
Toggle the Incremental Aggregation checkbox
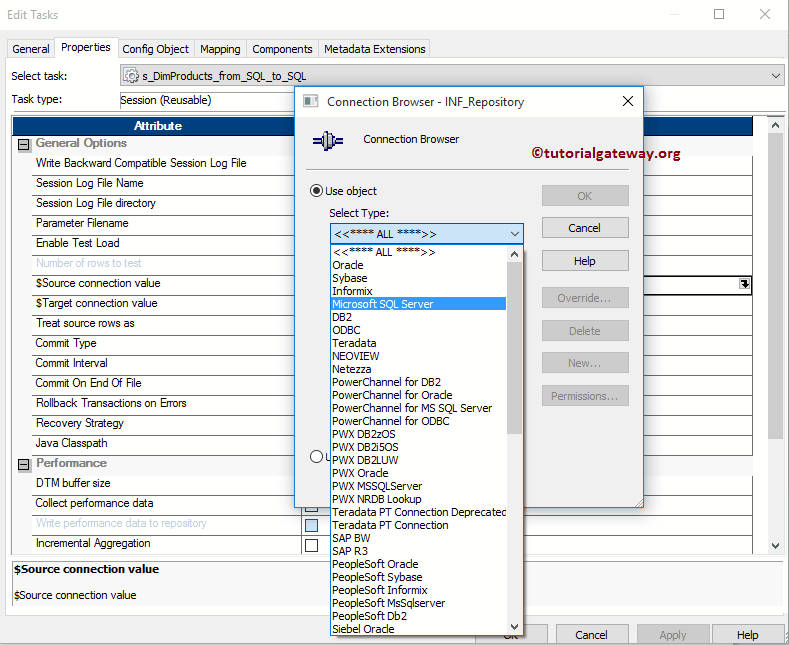click(x=311, y=545)
